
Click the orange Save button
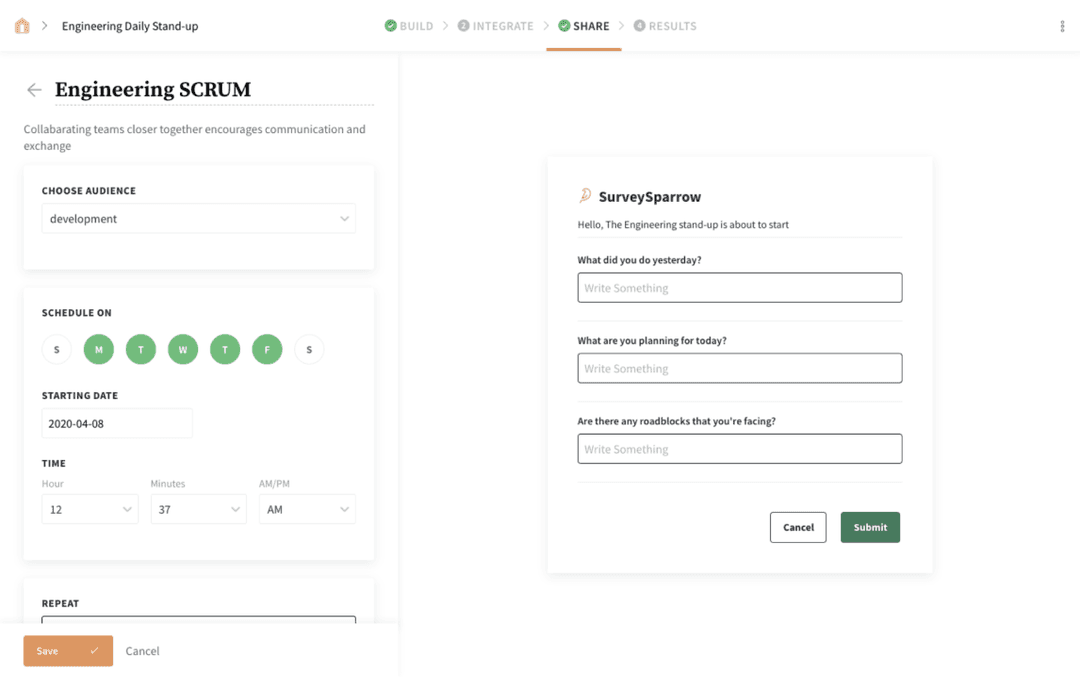coord(68,651)
